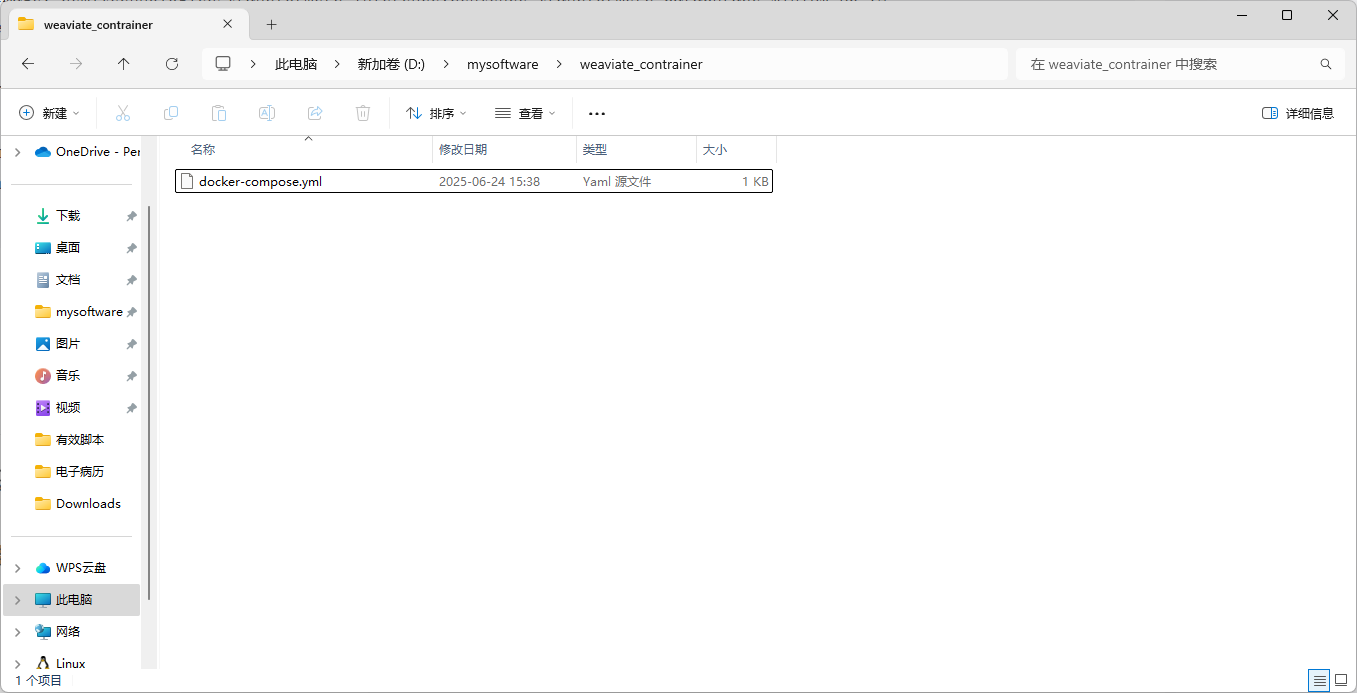Click the Refresh icon in the navigation bar
This screenshot has width=1357, height=693.
click(171, 63)
